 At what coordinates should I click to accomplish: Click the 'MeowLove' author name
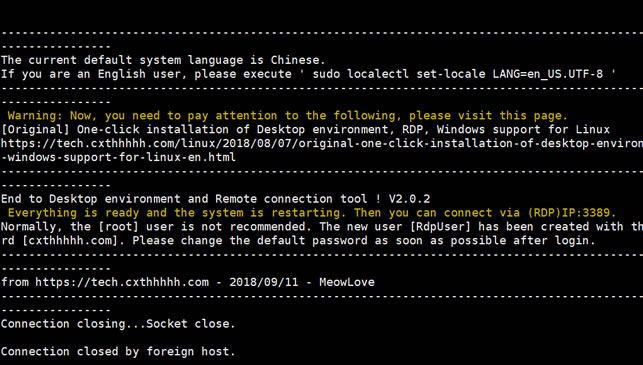tap(347, 282)
